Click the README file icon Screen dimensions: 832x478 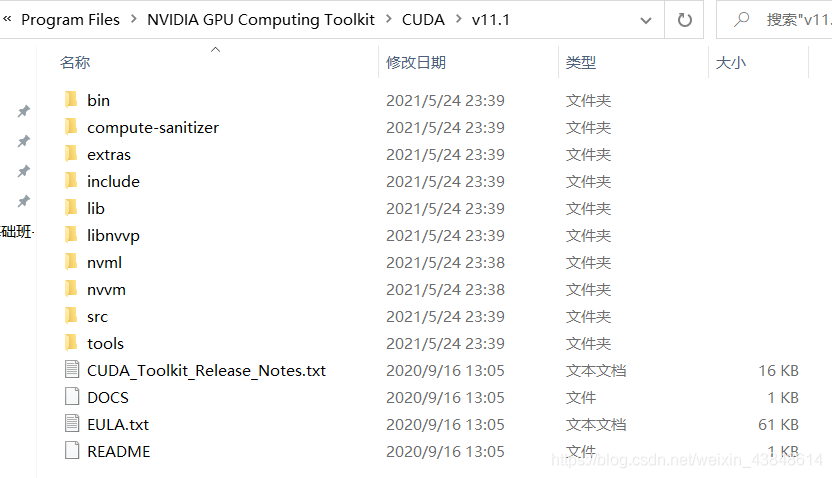(x=71, y=451)
